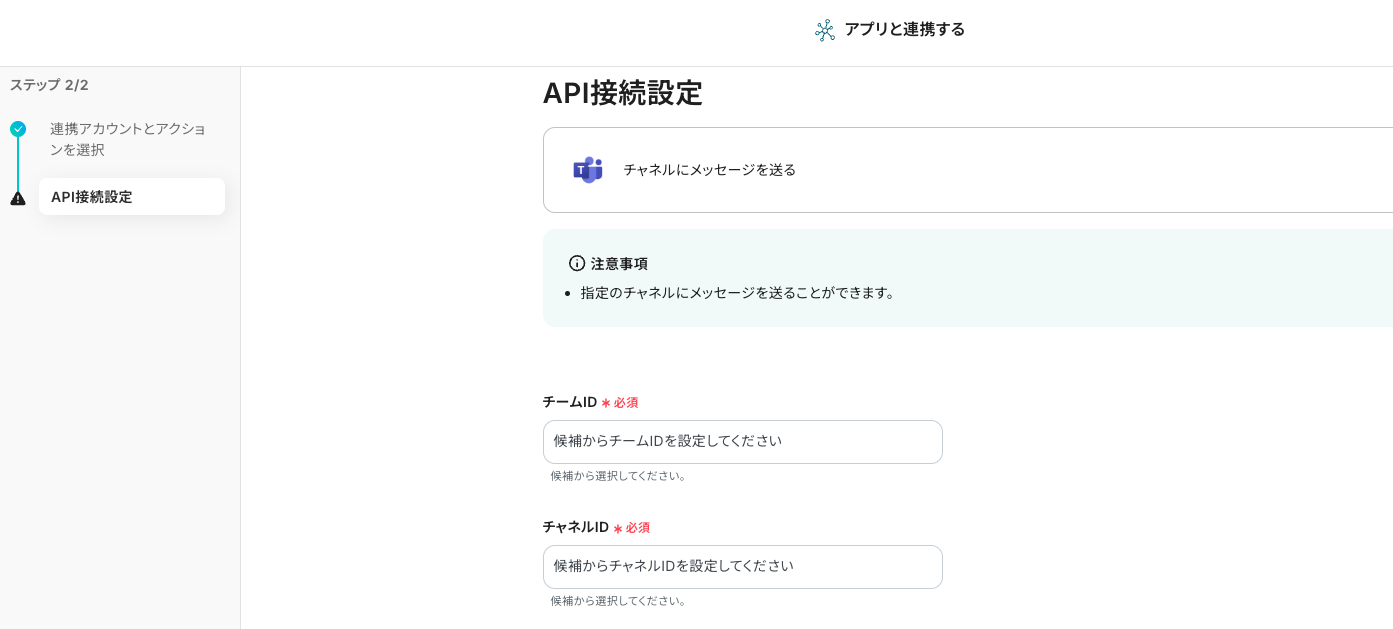Click the アプリと連携する header title
1393x629 pixels.
(x=904, y=29)
